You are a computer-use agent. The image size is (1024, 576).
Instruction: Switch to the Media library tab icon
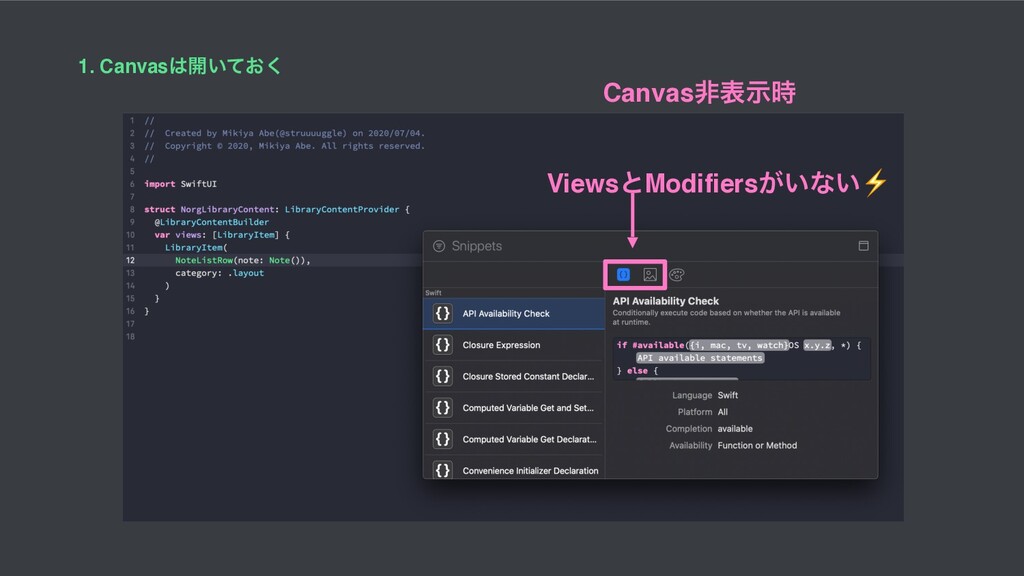pos(650,275)
